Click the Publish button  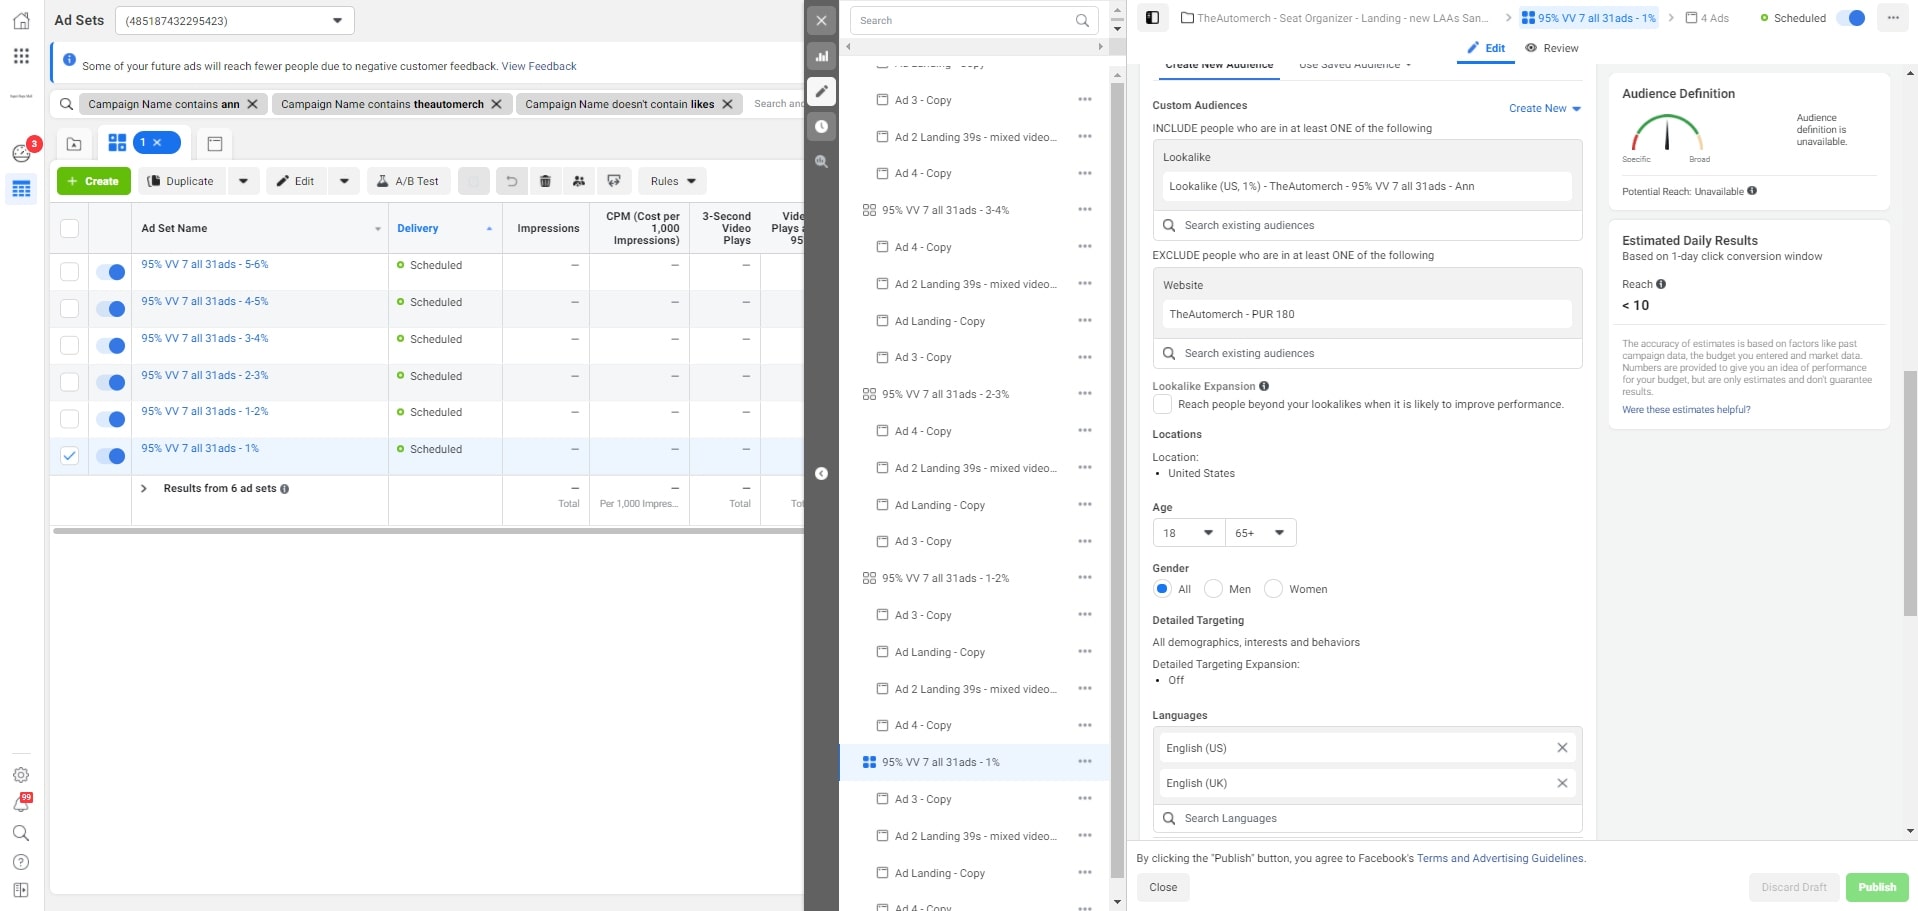click(x=1876, y=887)
